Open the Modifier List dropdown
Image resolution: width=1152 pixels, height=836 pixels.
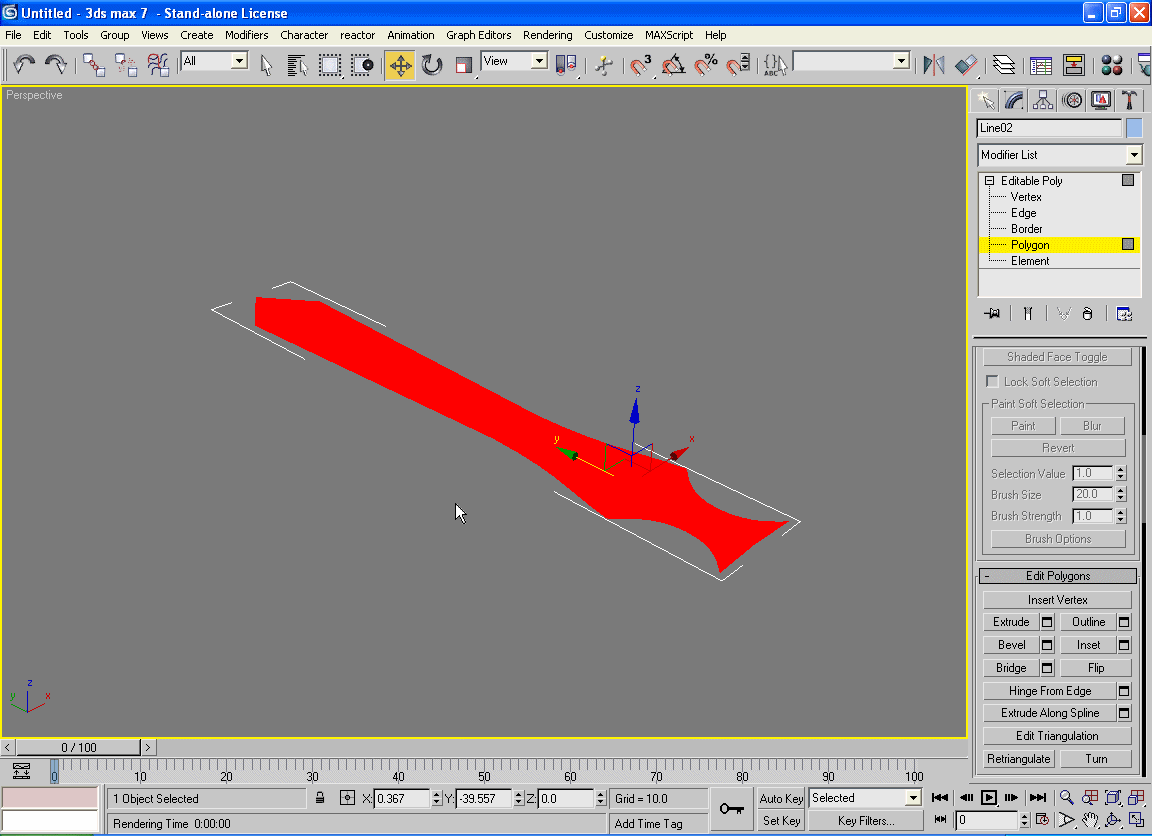click(x=1133, y=155)
